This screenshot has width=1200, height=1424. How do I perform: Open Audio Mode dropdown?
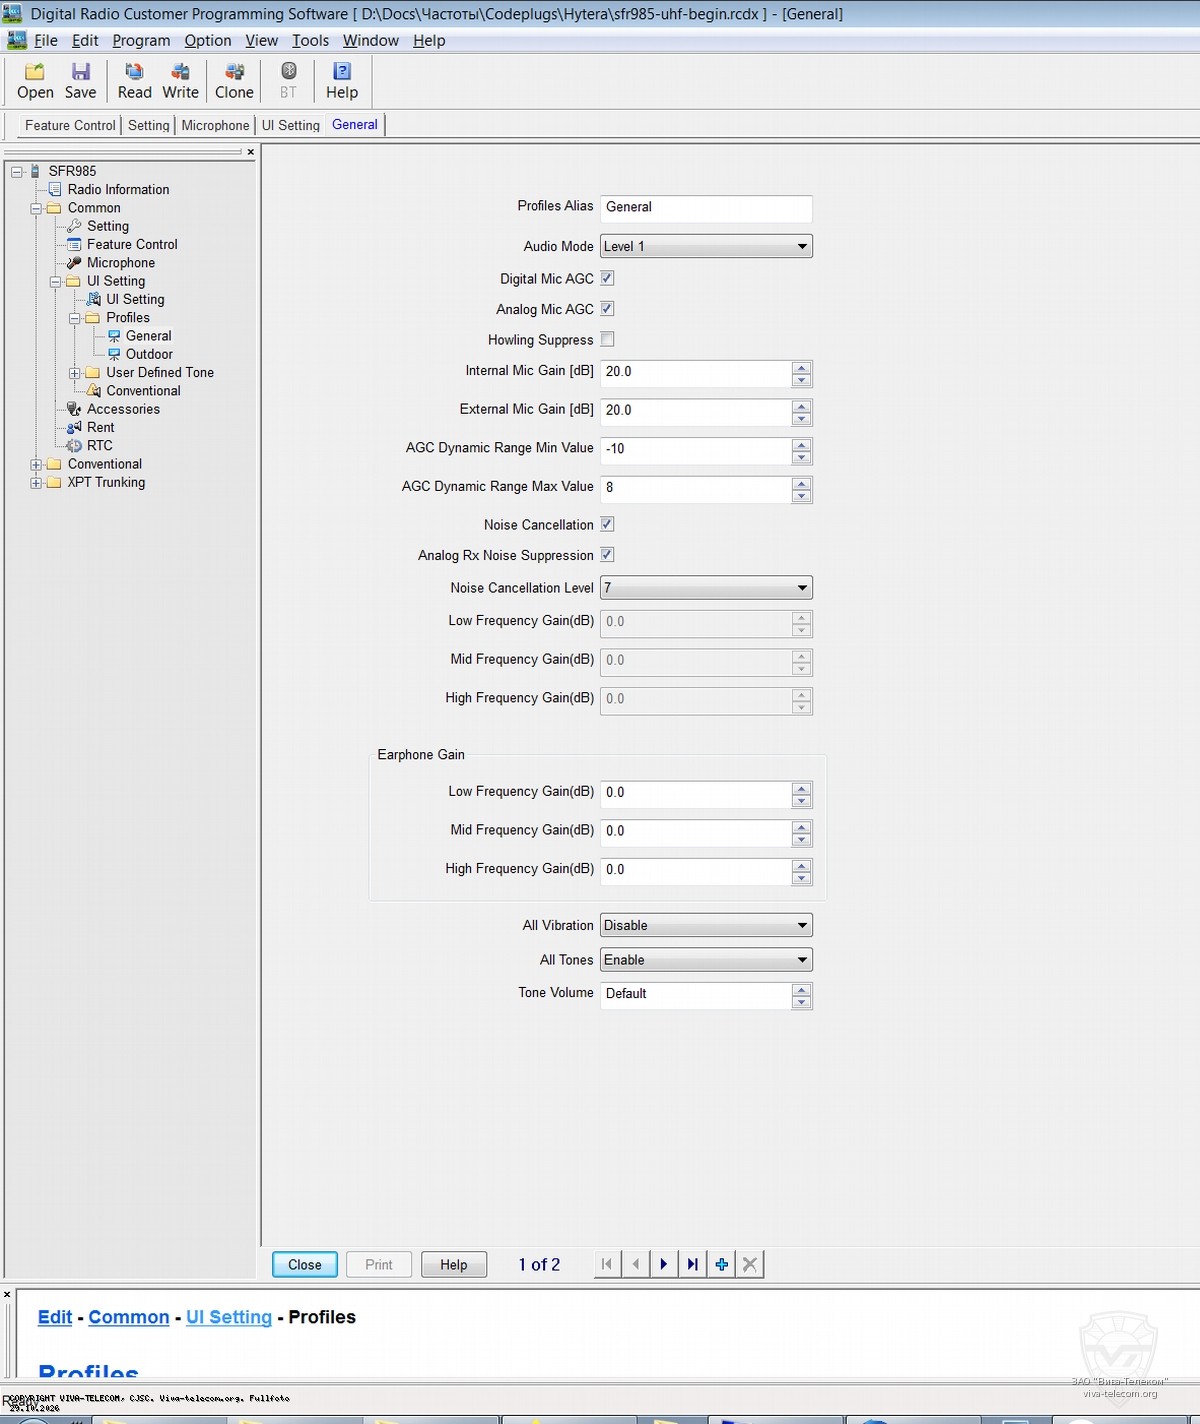click(706, 246)
